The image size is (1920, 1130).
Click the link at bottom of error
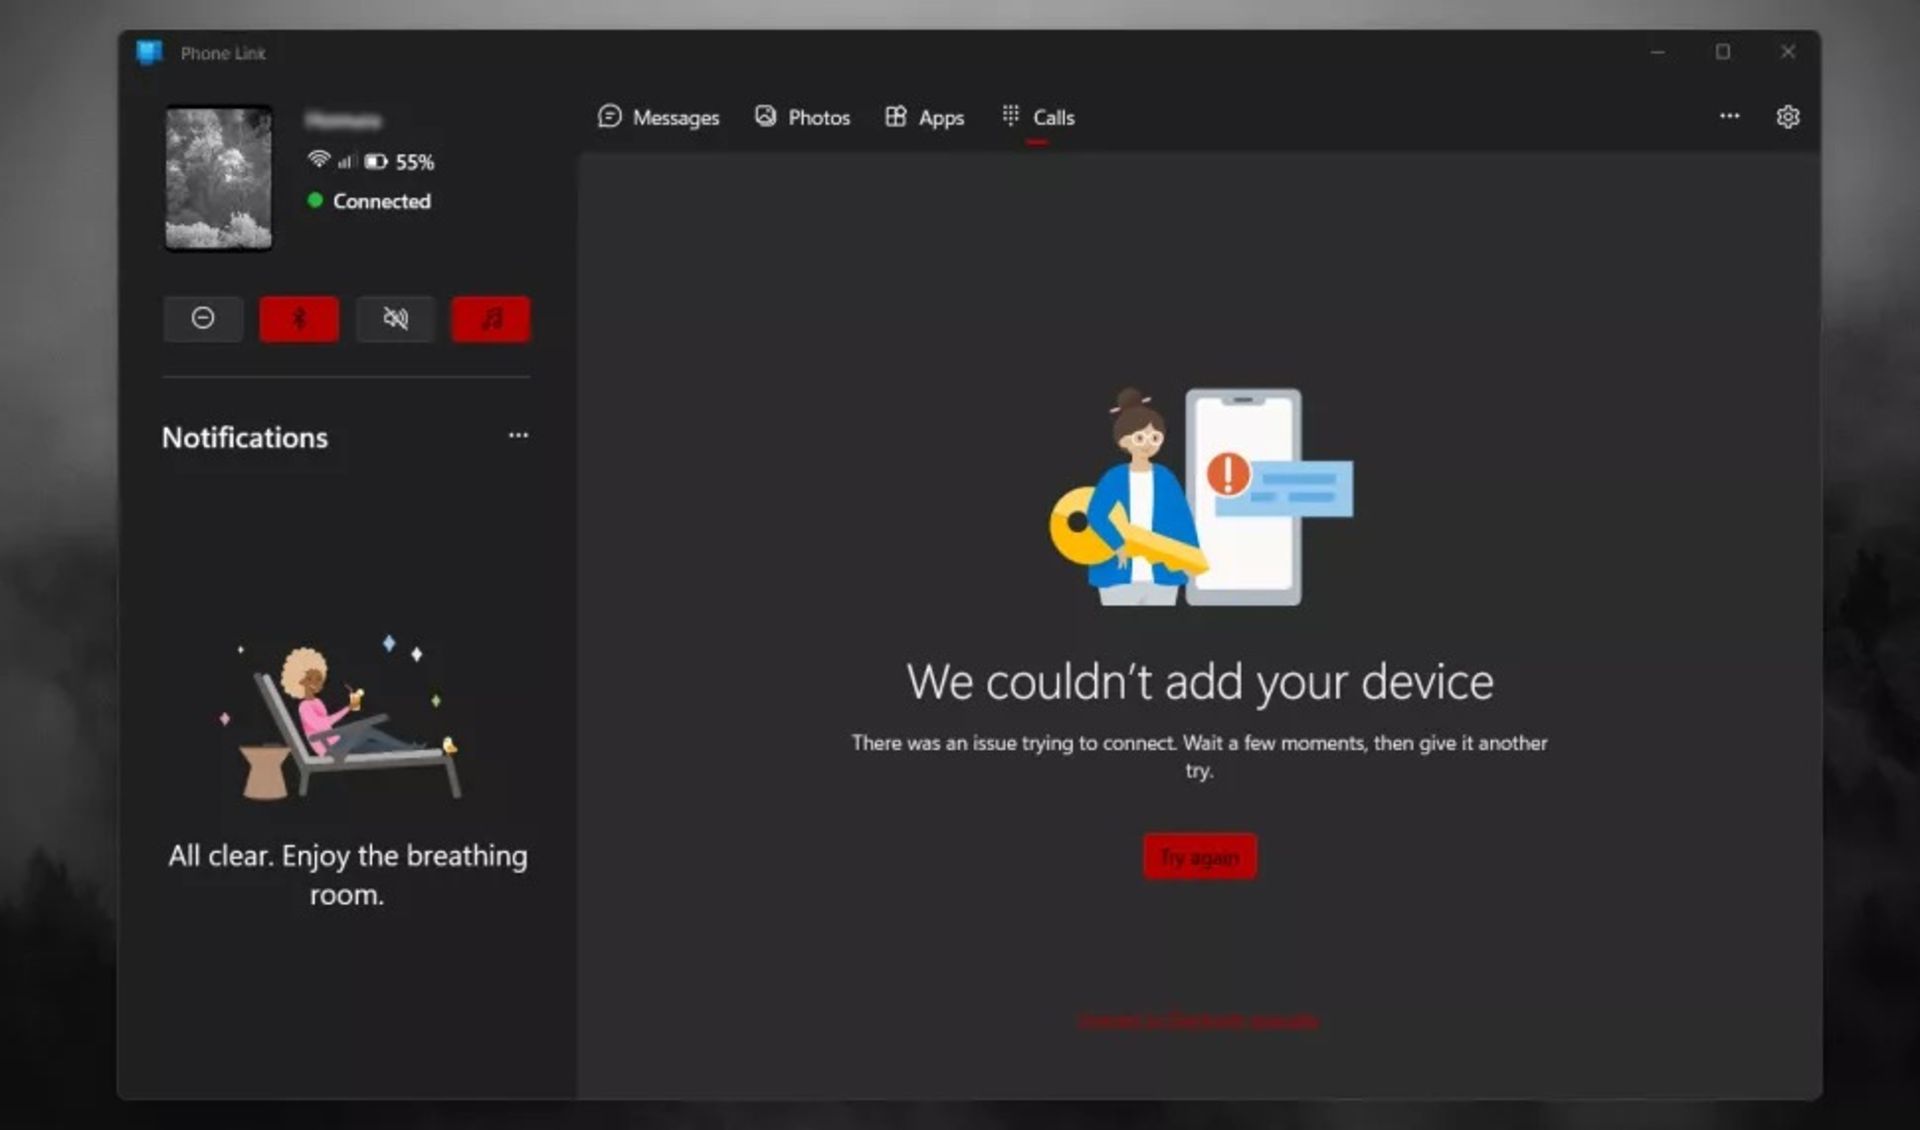[x=1197, y=1020]
